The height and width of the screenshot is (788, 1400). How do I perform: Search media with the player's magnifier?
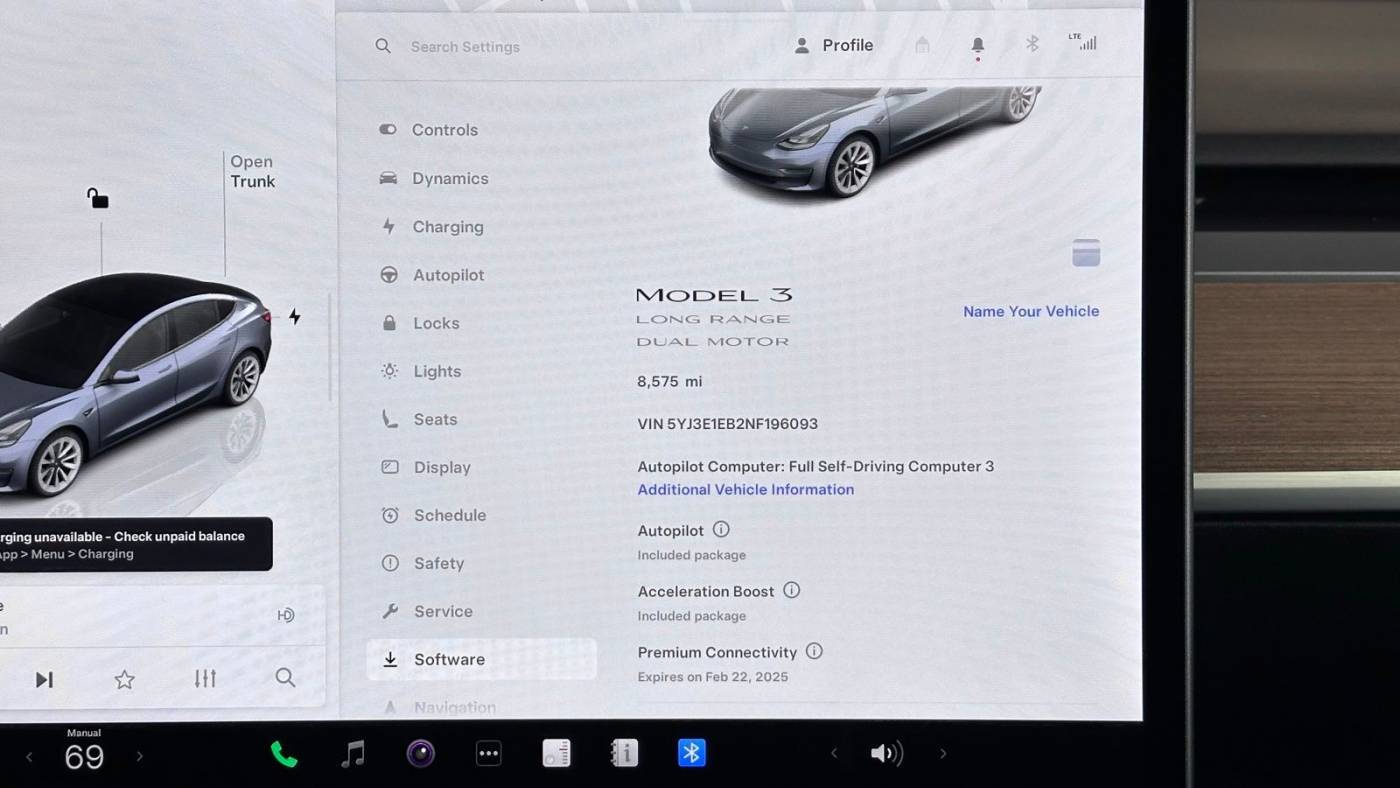click(285, 678)
